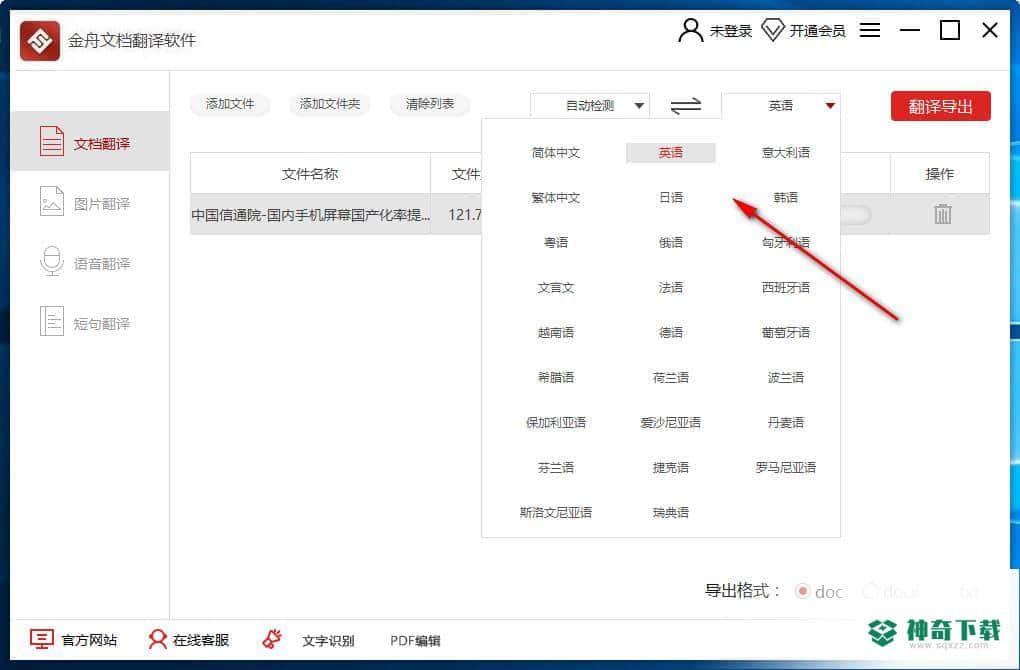Choose 捷克语 option

671,467
